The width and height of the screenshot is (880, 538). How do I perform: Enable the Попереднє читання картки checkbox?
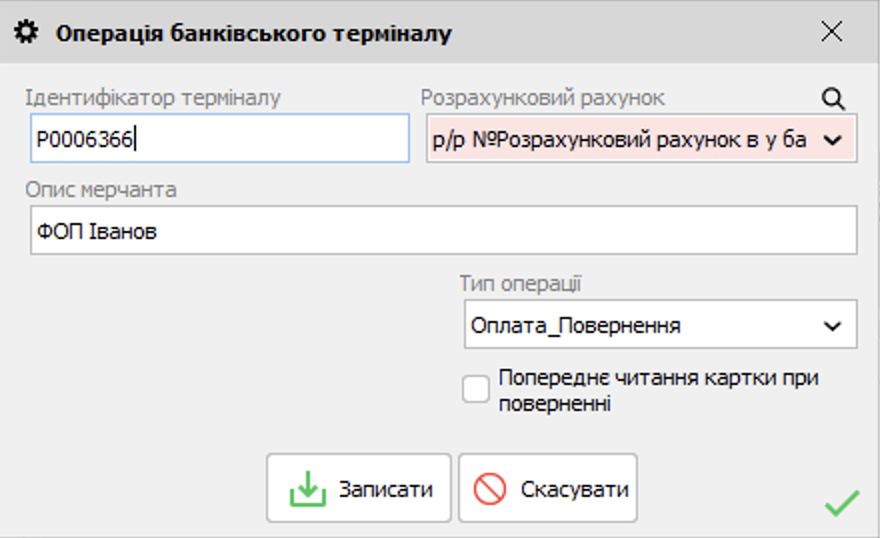tap(476, 389)
